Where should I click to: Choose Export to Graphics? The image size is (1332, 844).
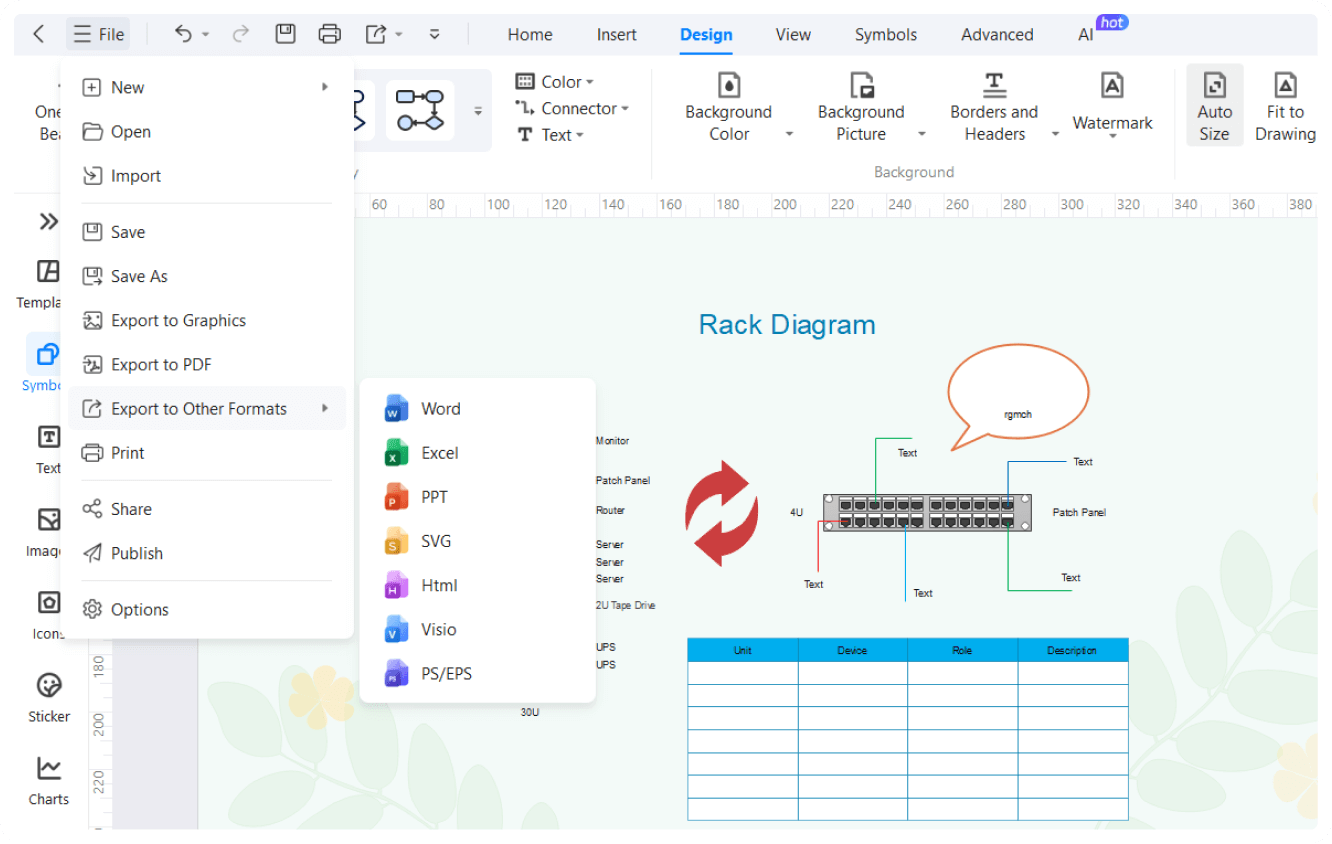(207, 320)
